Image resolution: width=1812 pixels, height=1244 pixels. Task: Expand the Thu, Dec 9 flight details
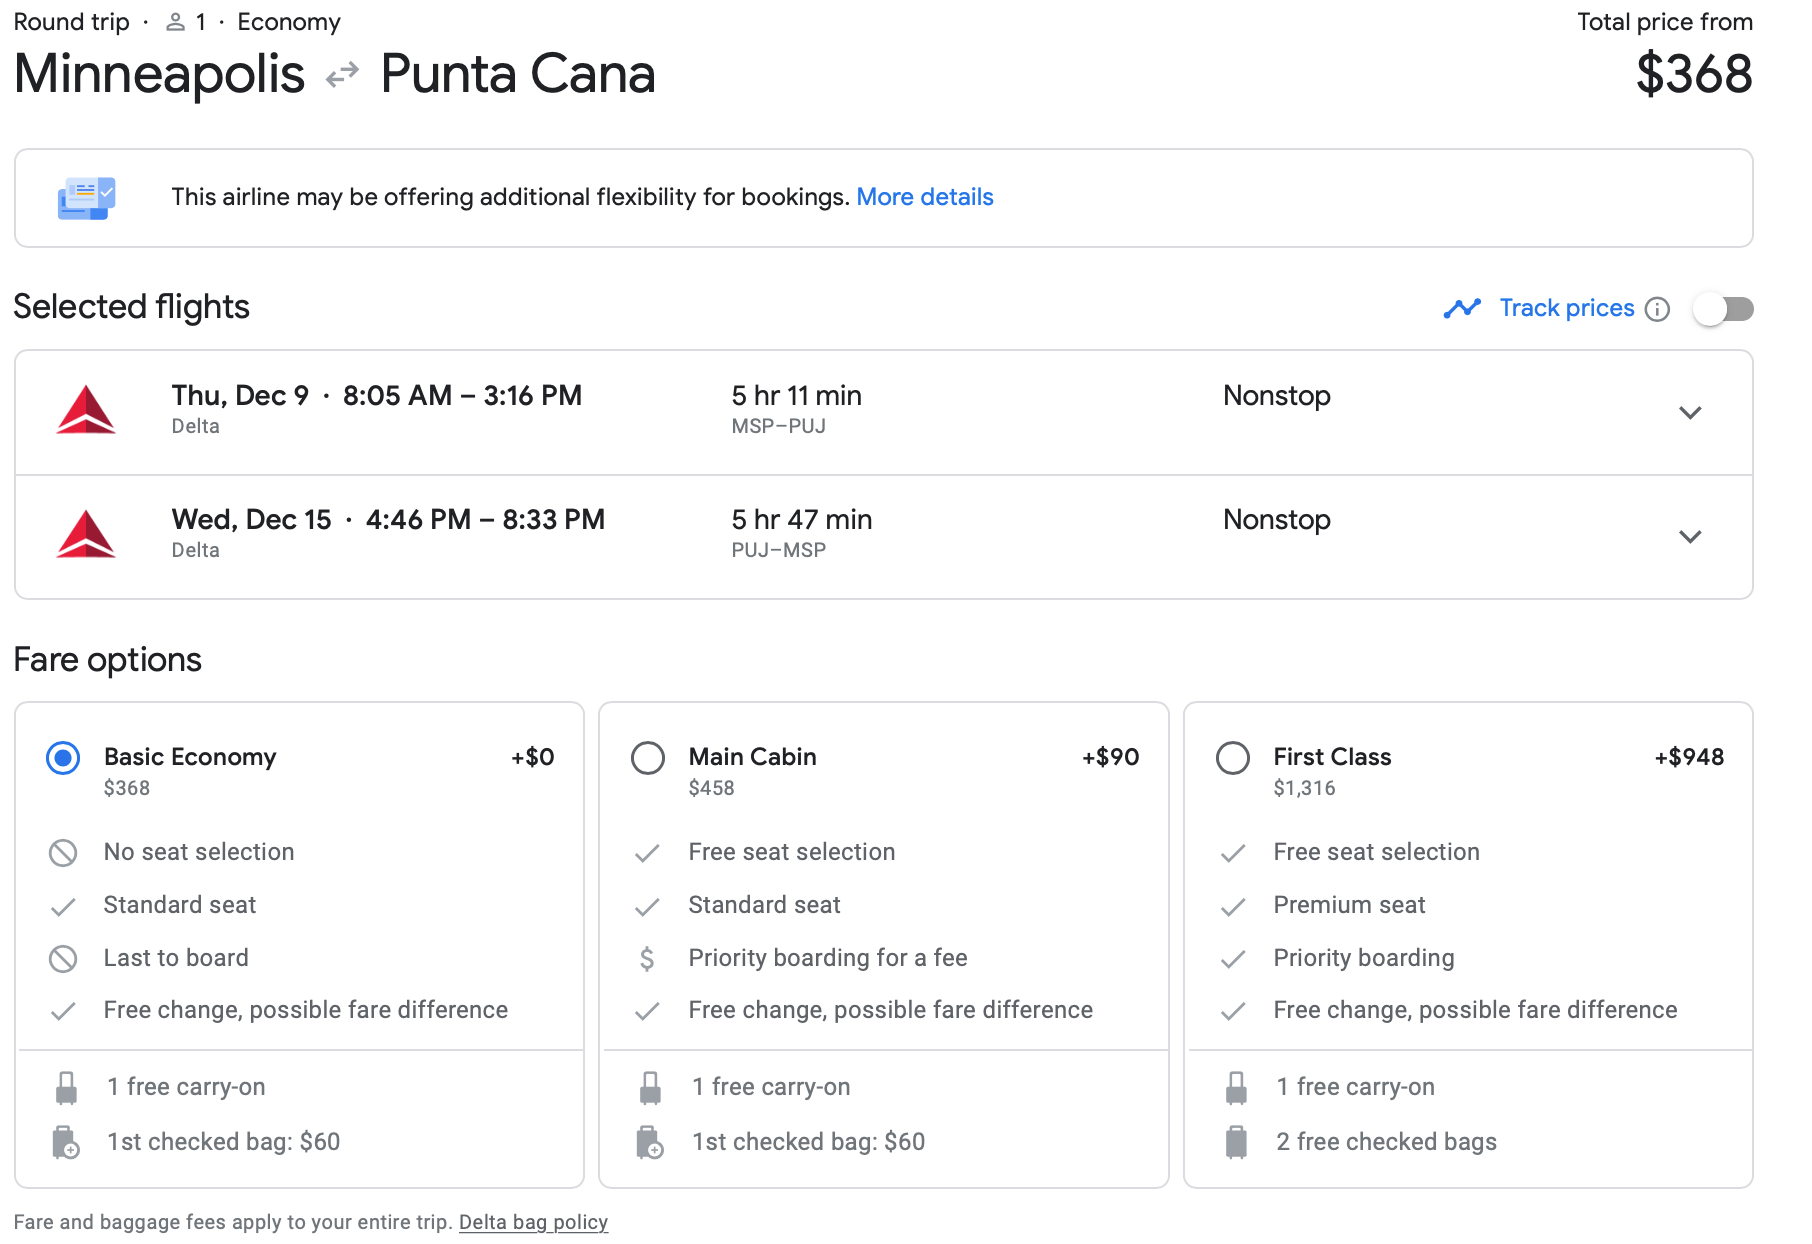coord(1690,413)
